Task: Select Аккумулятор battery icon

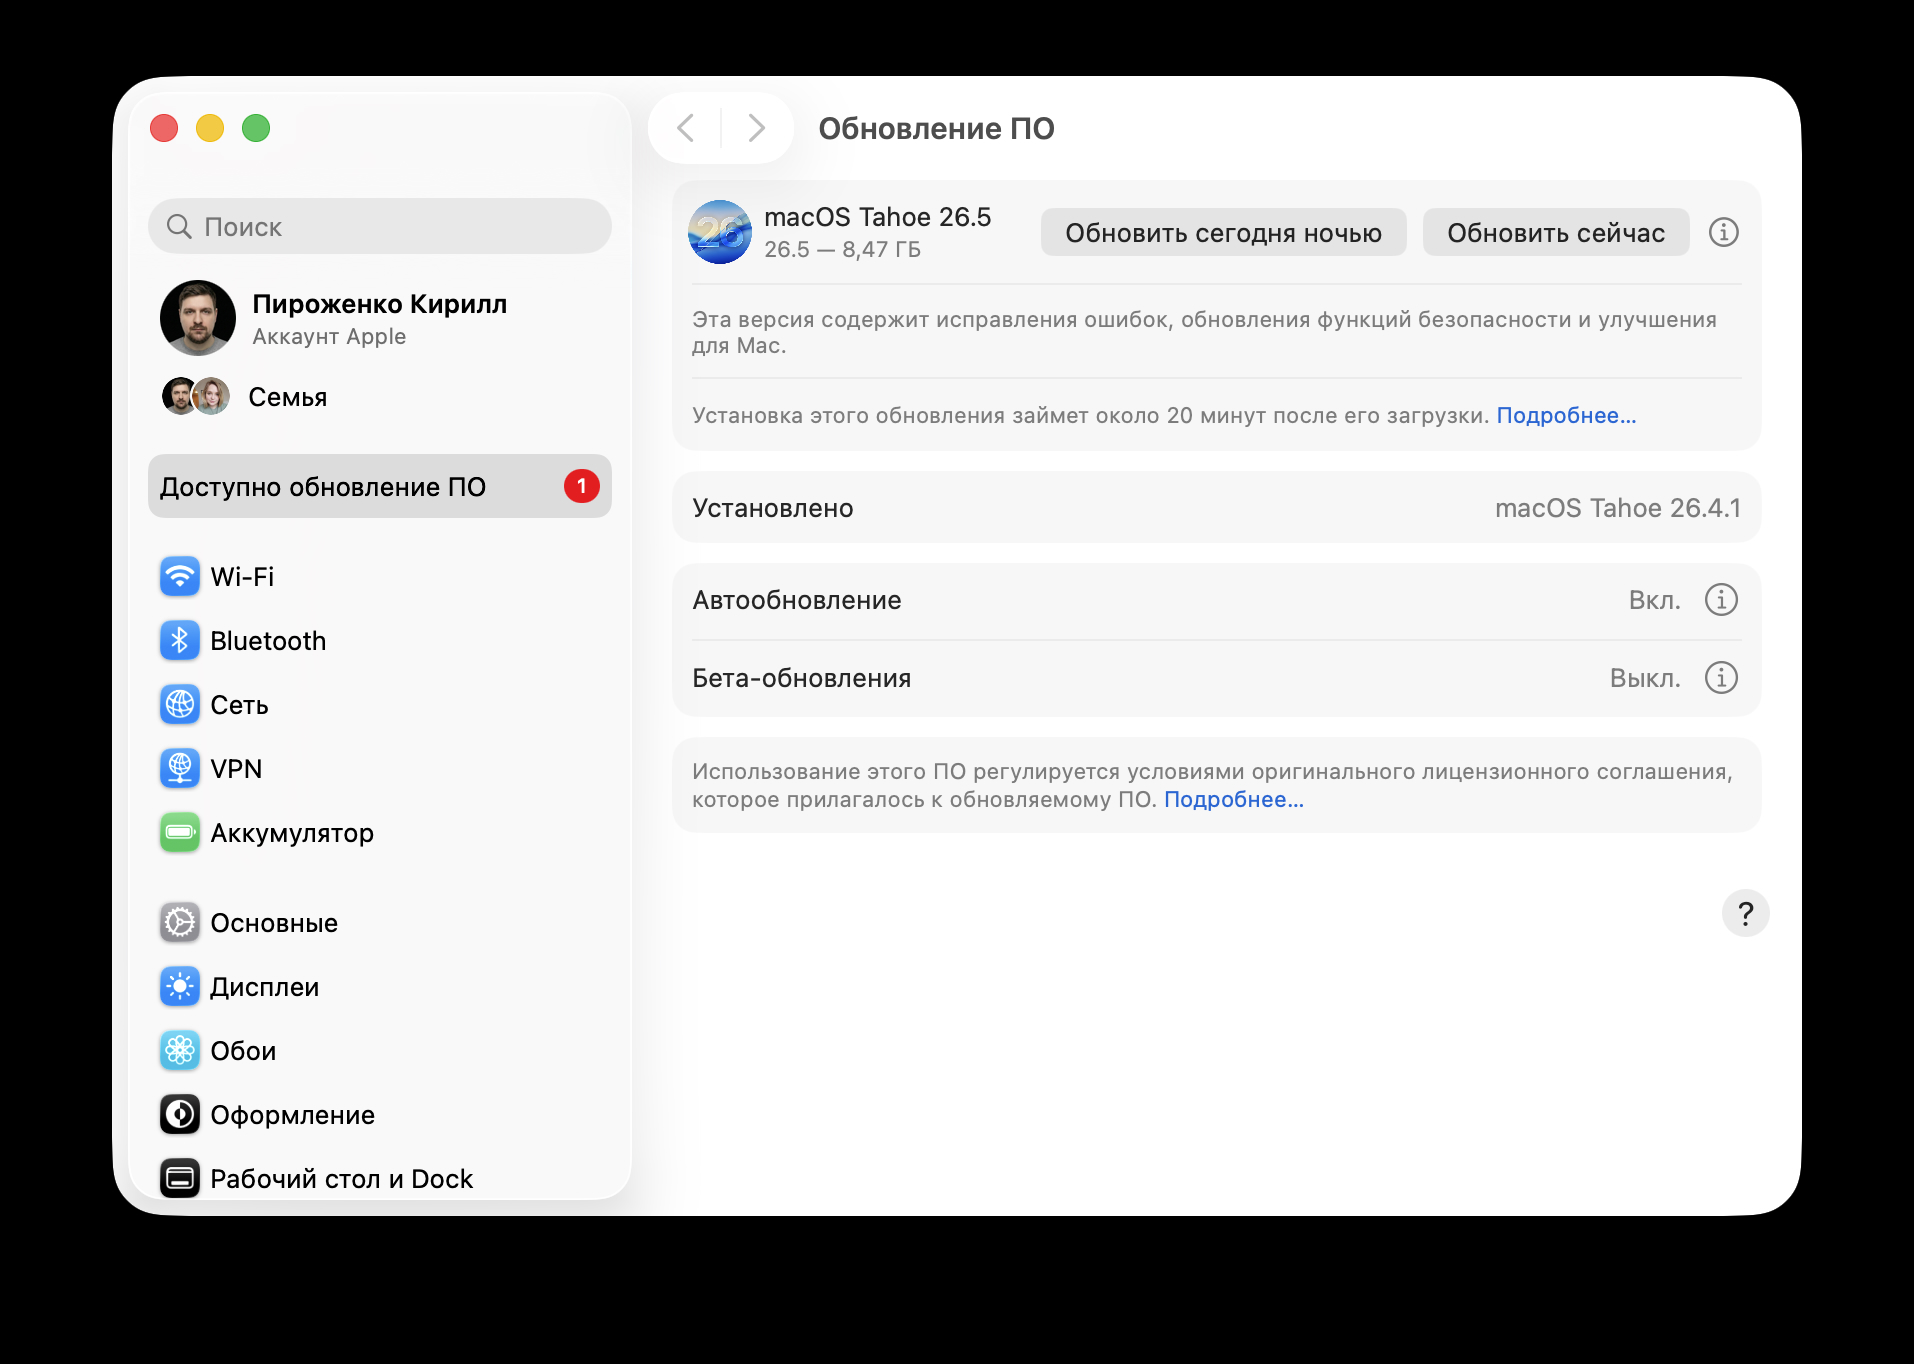Action: 180,833
